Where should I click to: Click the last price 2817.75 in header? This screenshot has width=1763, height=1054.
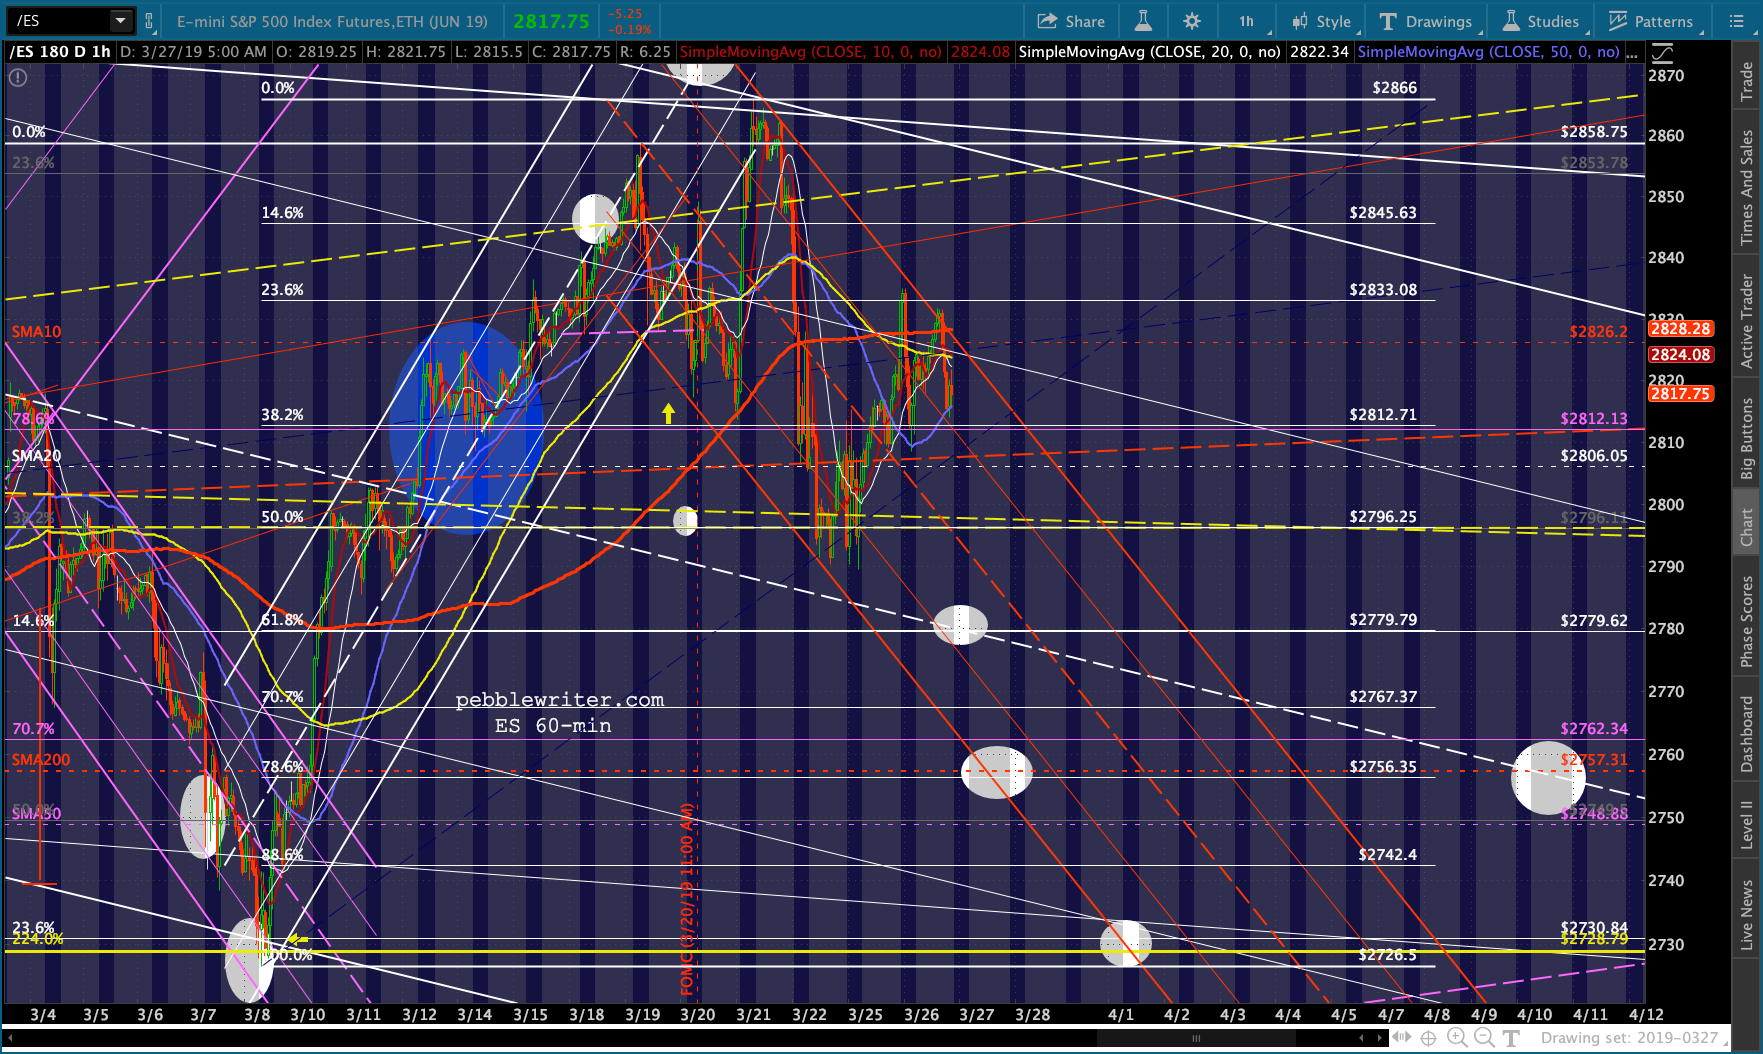pyautogui.click(x=551, y=21)
